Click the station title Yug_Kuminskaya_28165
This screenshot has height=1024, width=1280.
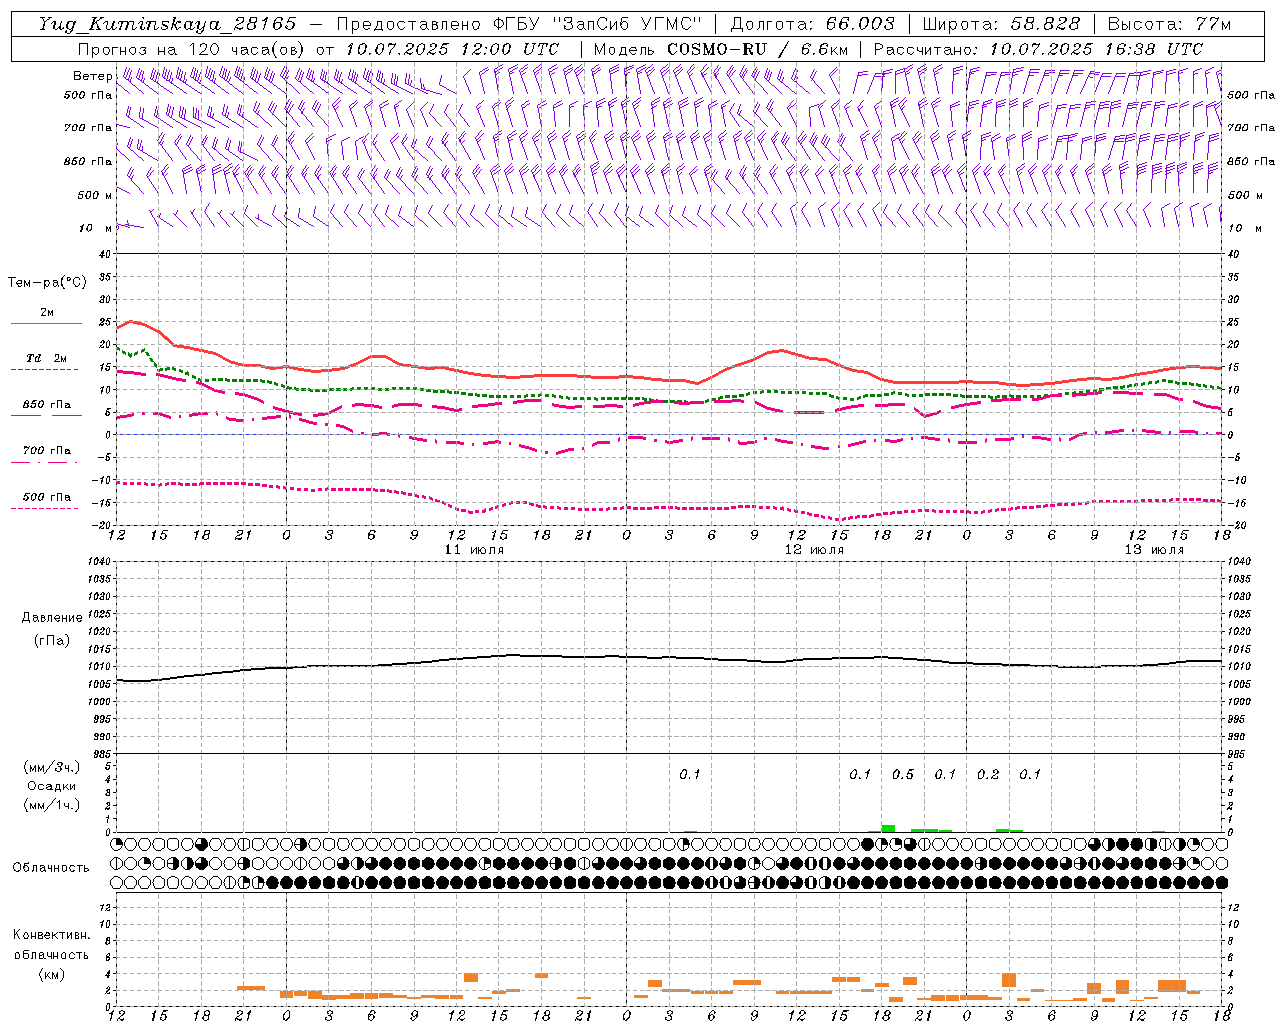click(167, 24)
